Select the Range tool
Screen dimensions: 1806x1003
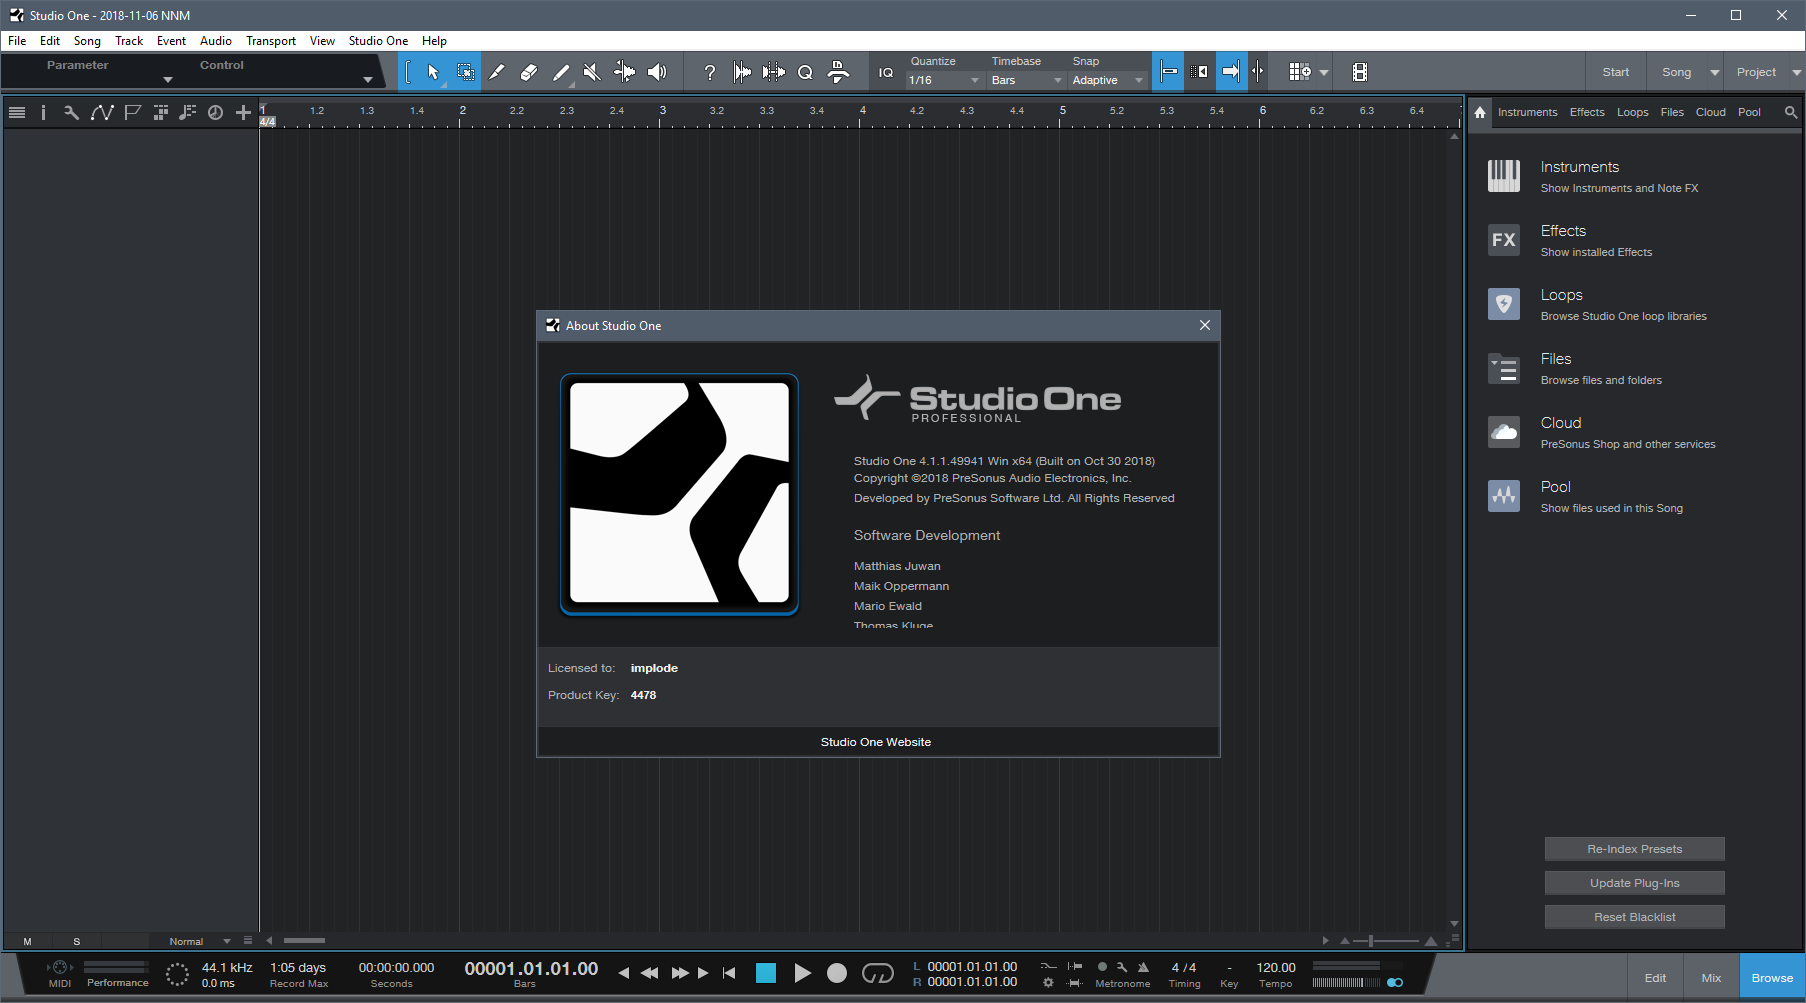[x=465, y=72]
